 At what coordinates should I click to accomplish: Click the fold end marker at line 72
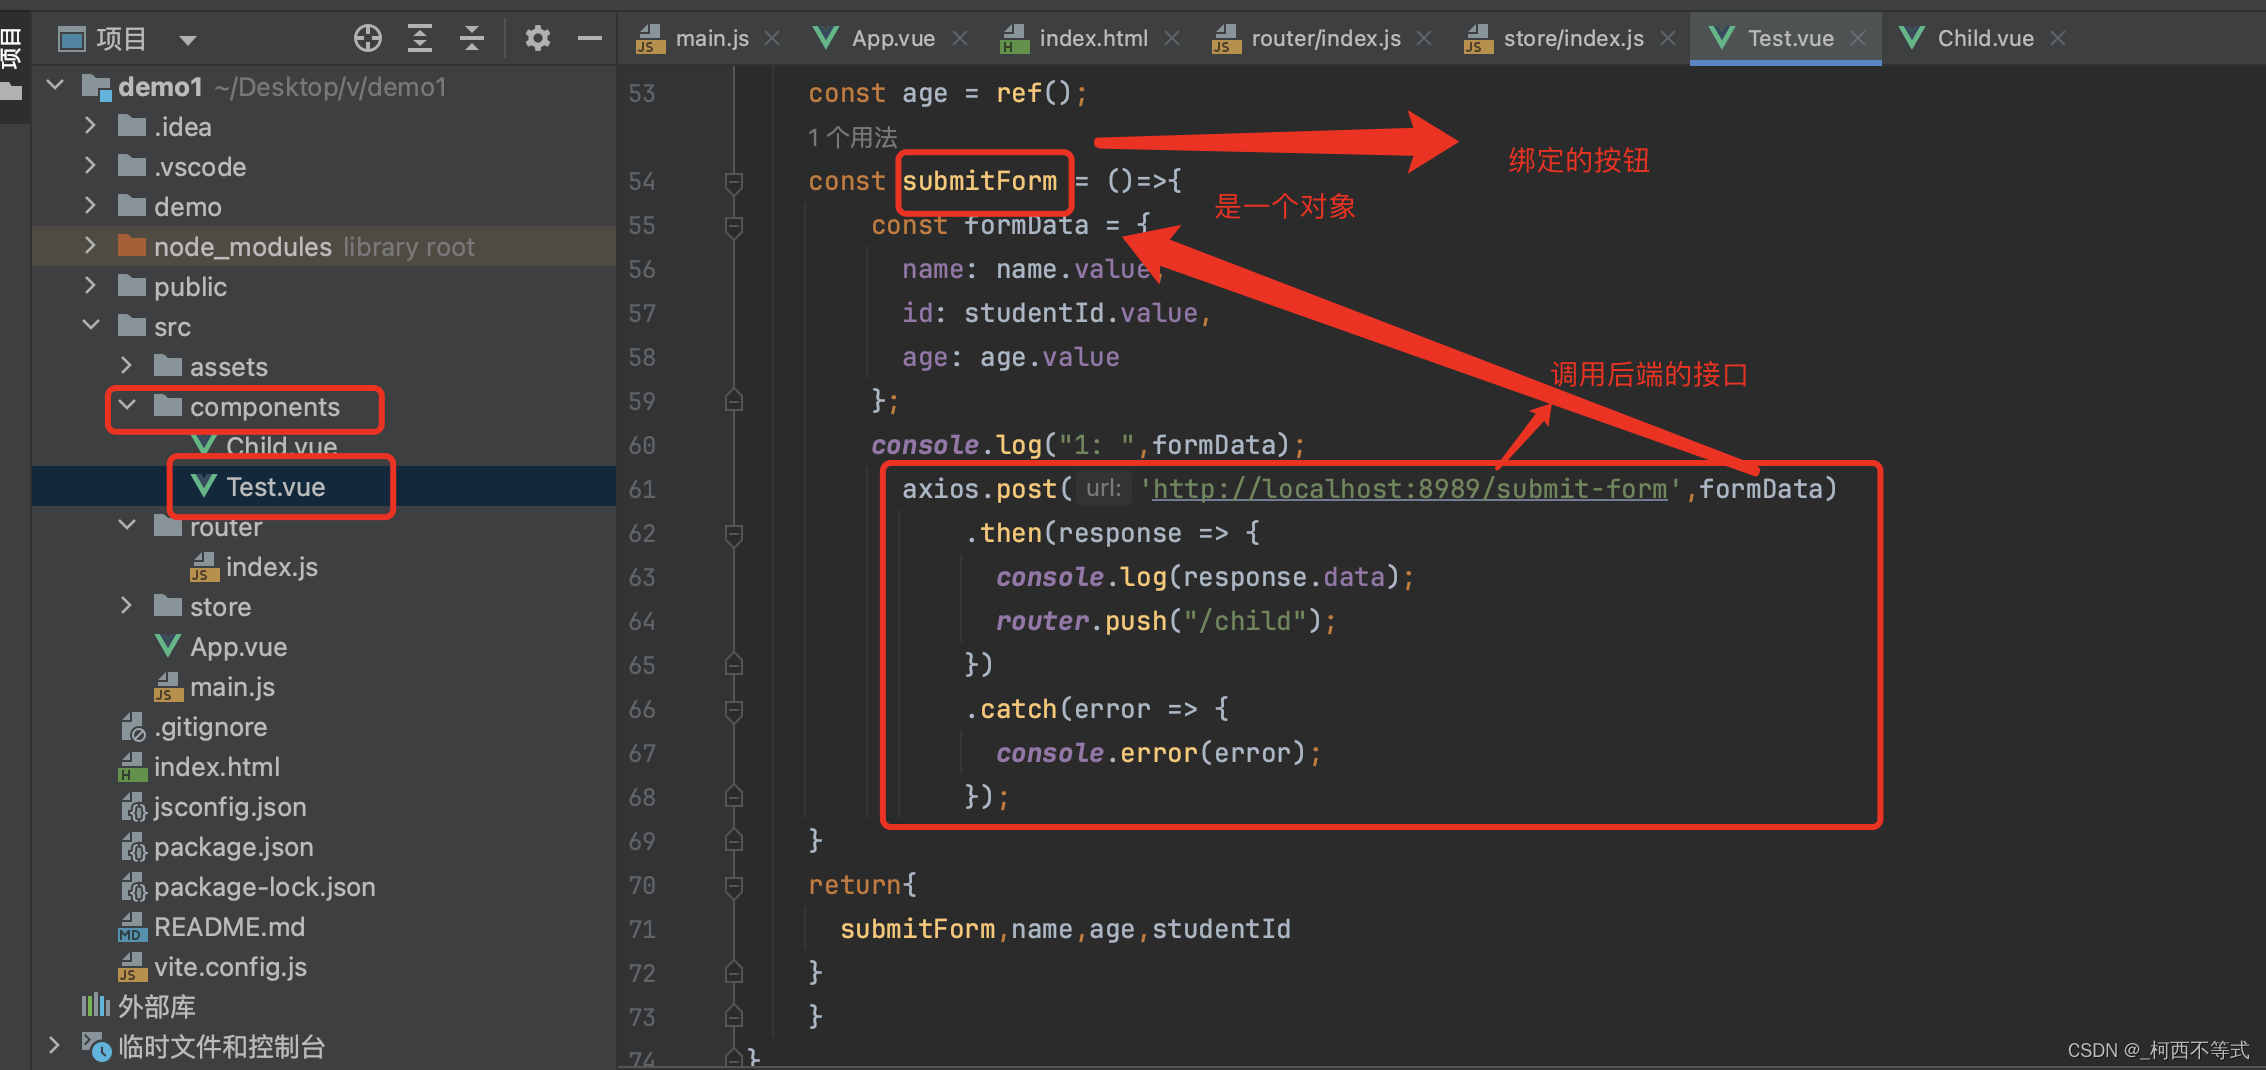click(734, 973)
